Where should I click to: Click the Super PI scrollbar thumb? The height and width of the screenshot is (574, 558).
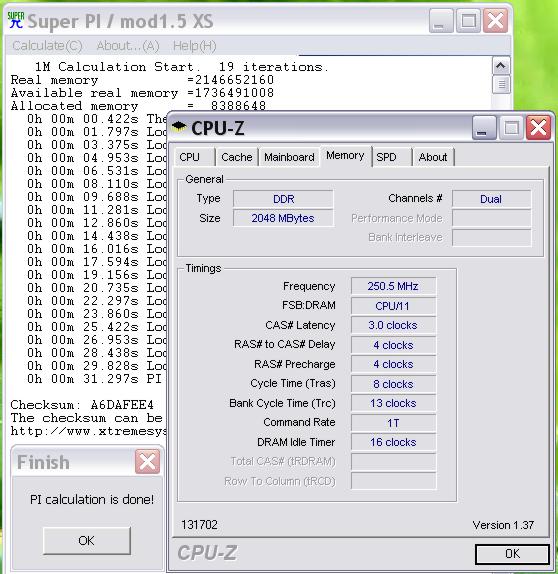pos(501,84)
